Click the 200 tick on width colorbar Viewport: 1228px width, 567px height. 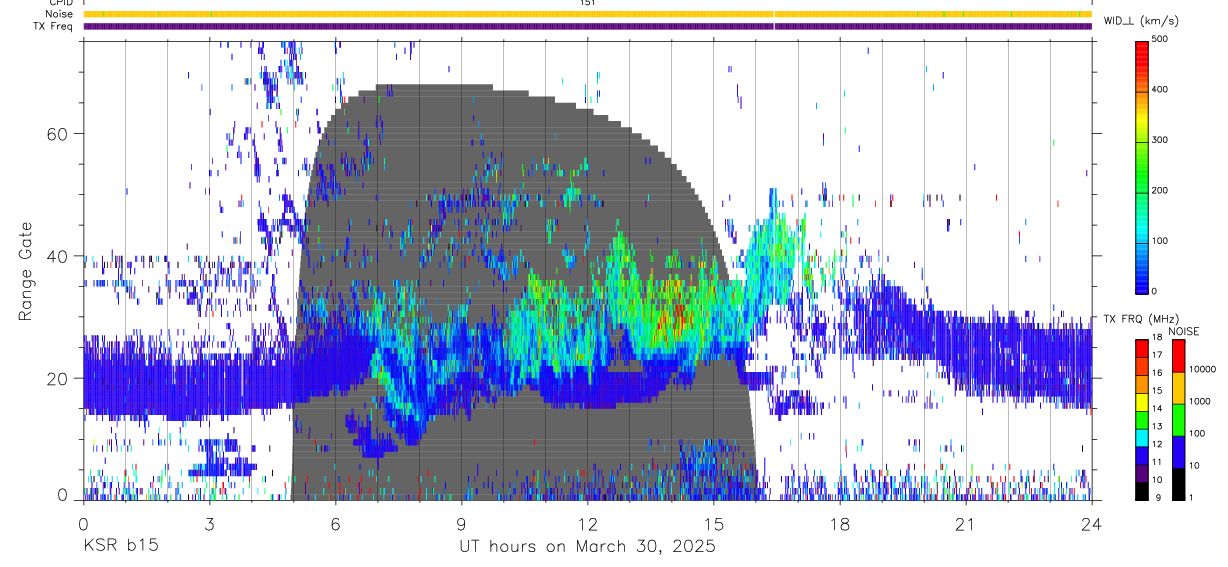pyautogui.click(x=1160, y=190)
